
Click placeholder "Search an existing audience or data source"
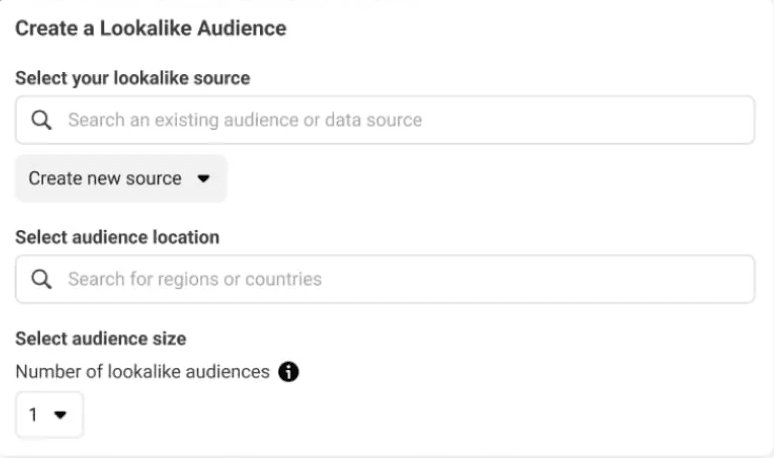pyautogui.click(x=245, y=120)
